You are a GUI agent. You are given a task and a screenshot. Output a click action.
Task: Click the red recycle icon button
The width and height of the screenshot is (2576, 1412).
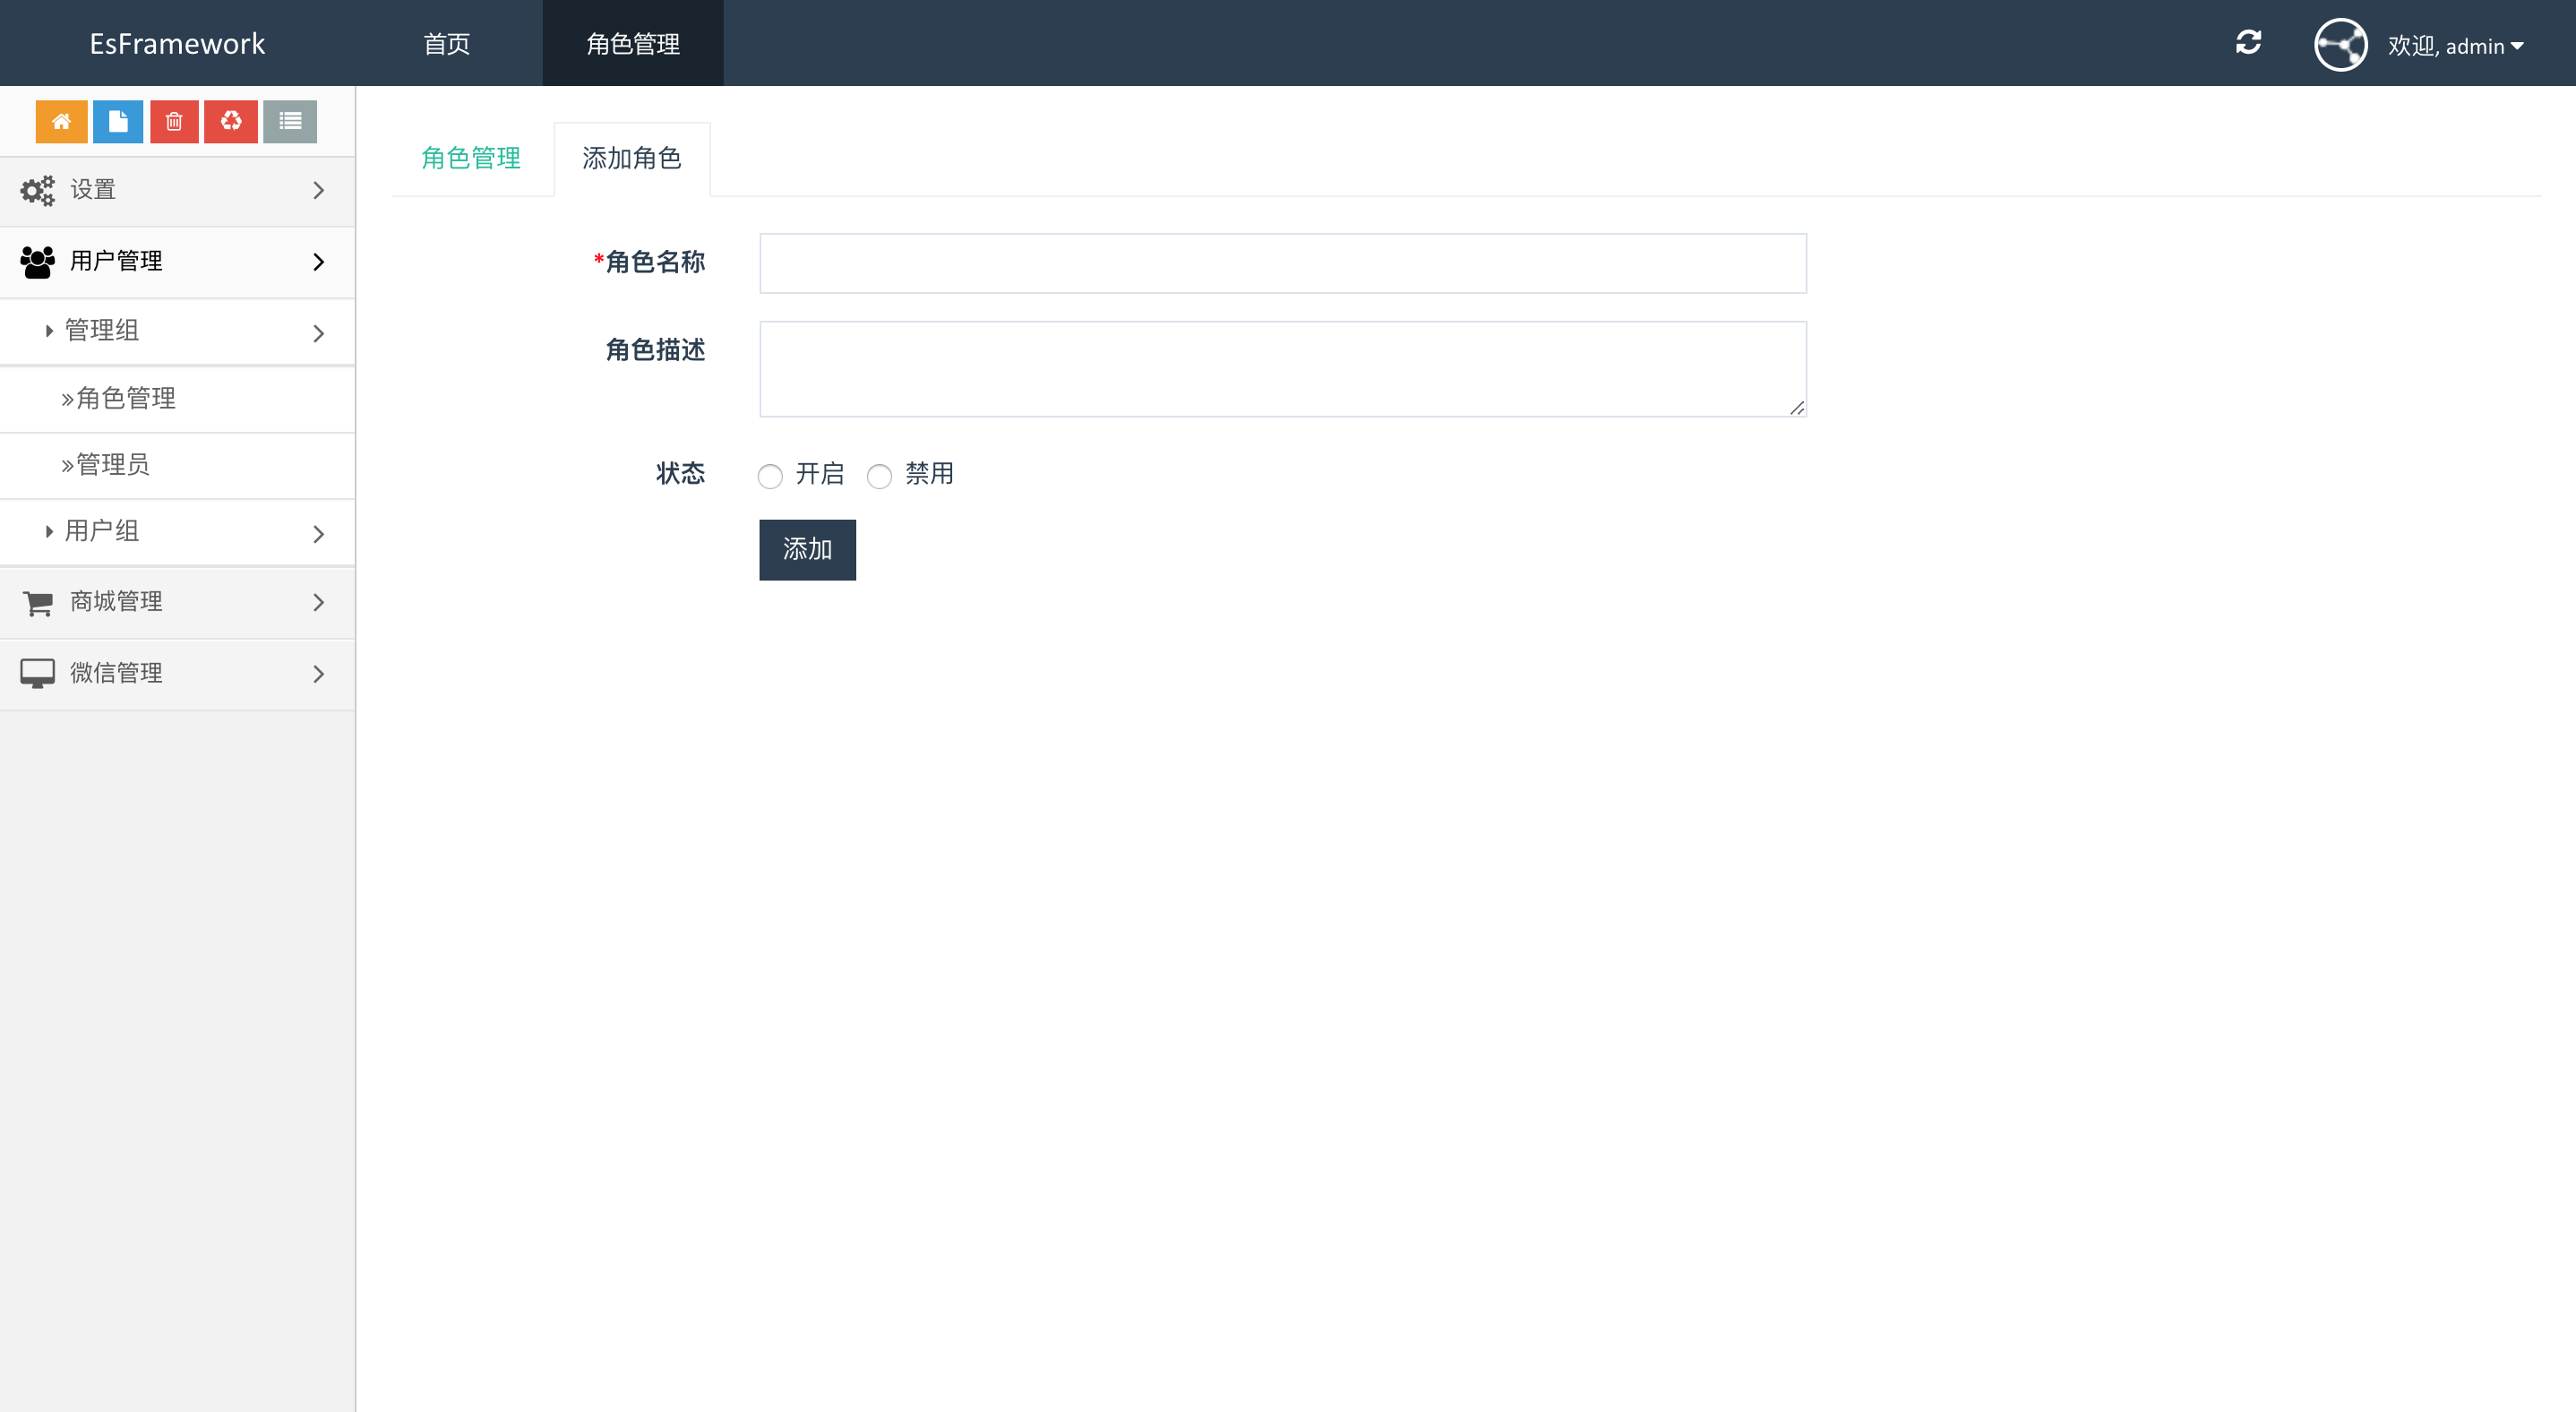click(231, 121)
